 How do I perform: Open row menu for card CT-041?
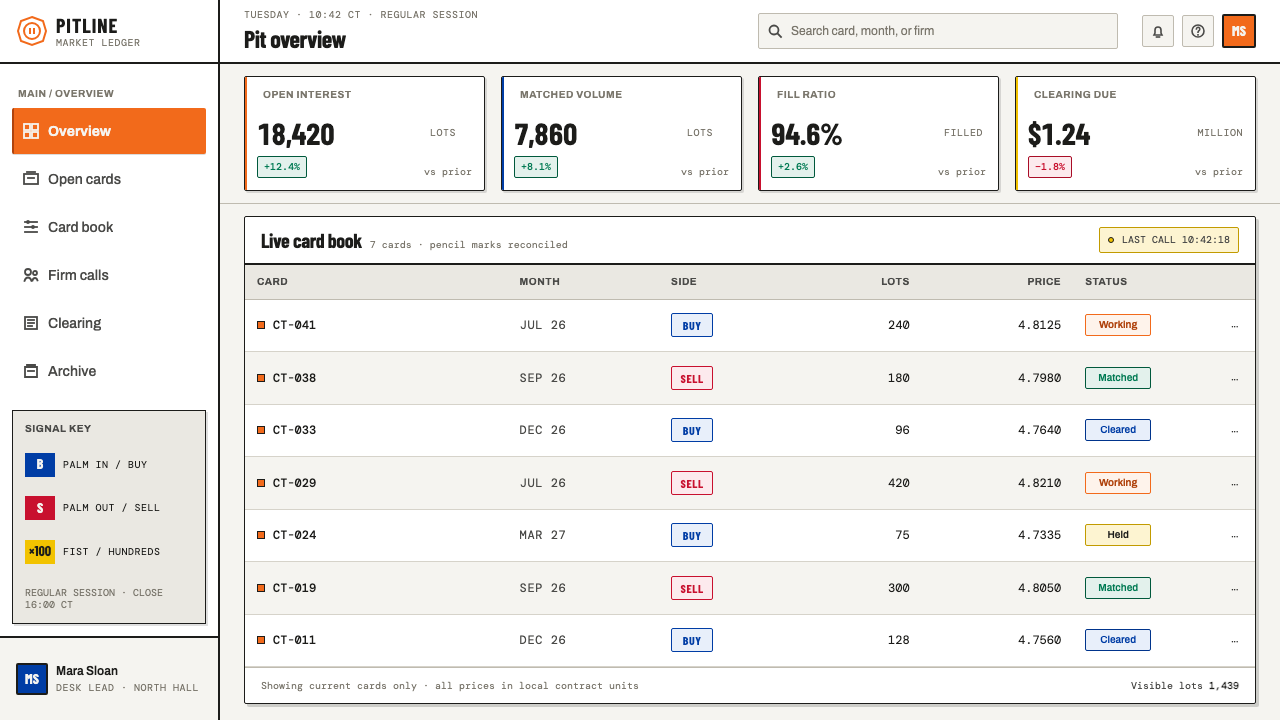pyautogui.click(x=1234, y=325)
